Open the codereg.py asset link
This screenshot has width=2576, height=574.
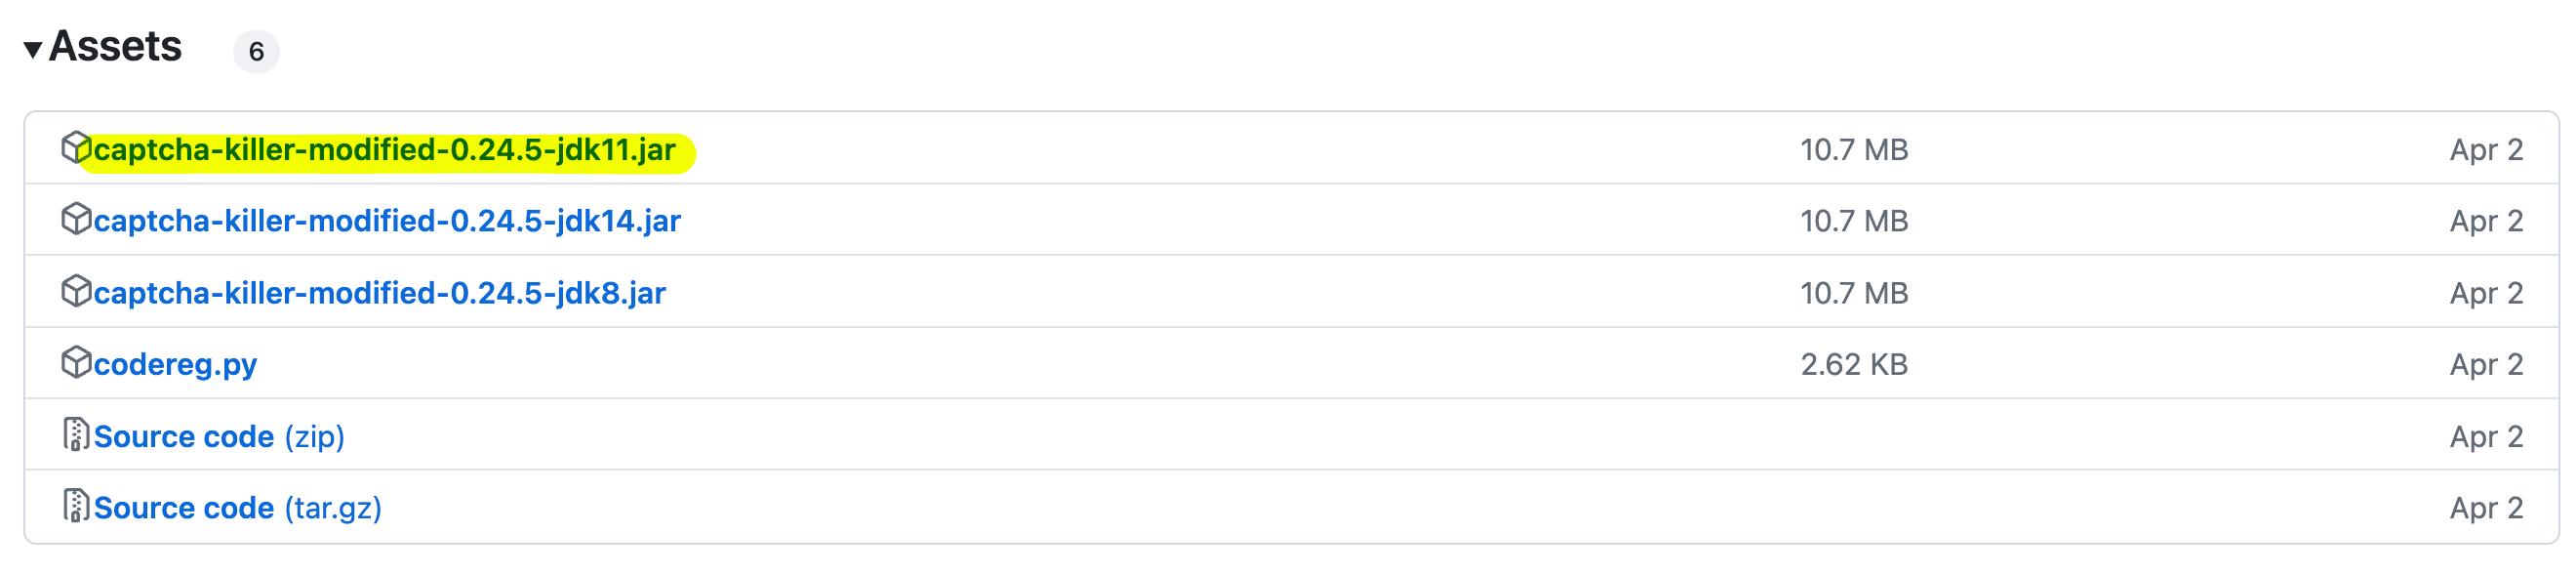[175, 365]
